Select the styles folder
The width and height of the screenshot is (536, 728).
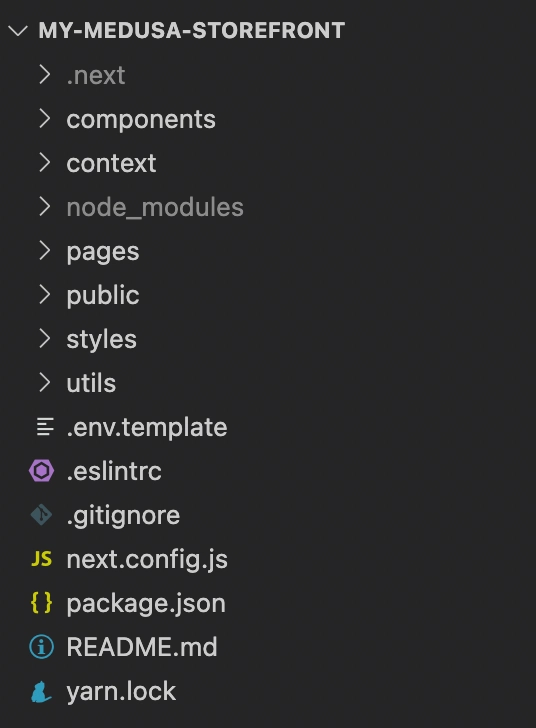click(268, 339)
